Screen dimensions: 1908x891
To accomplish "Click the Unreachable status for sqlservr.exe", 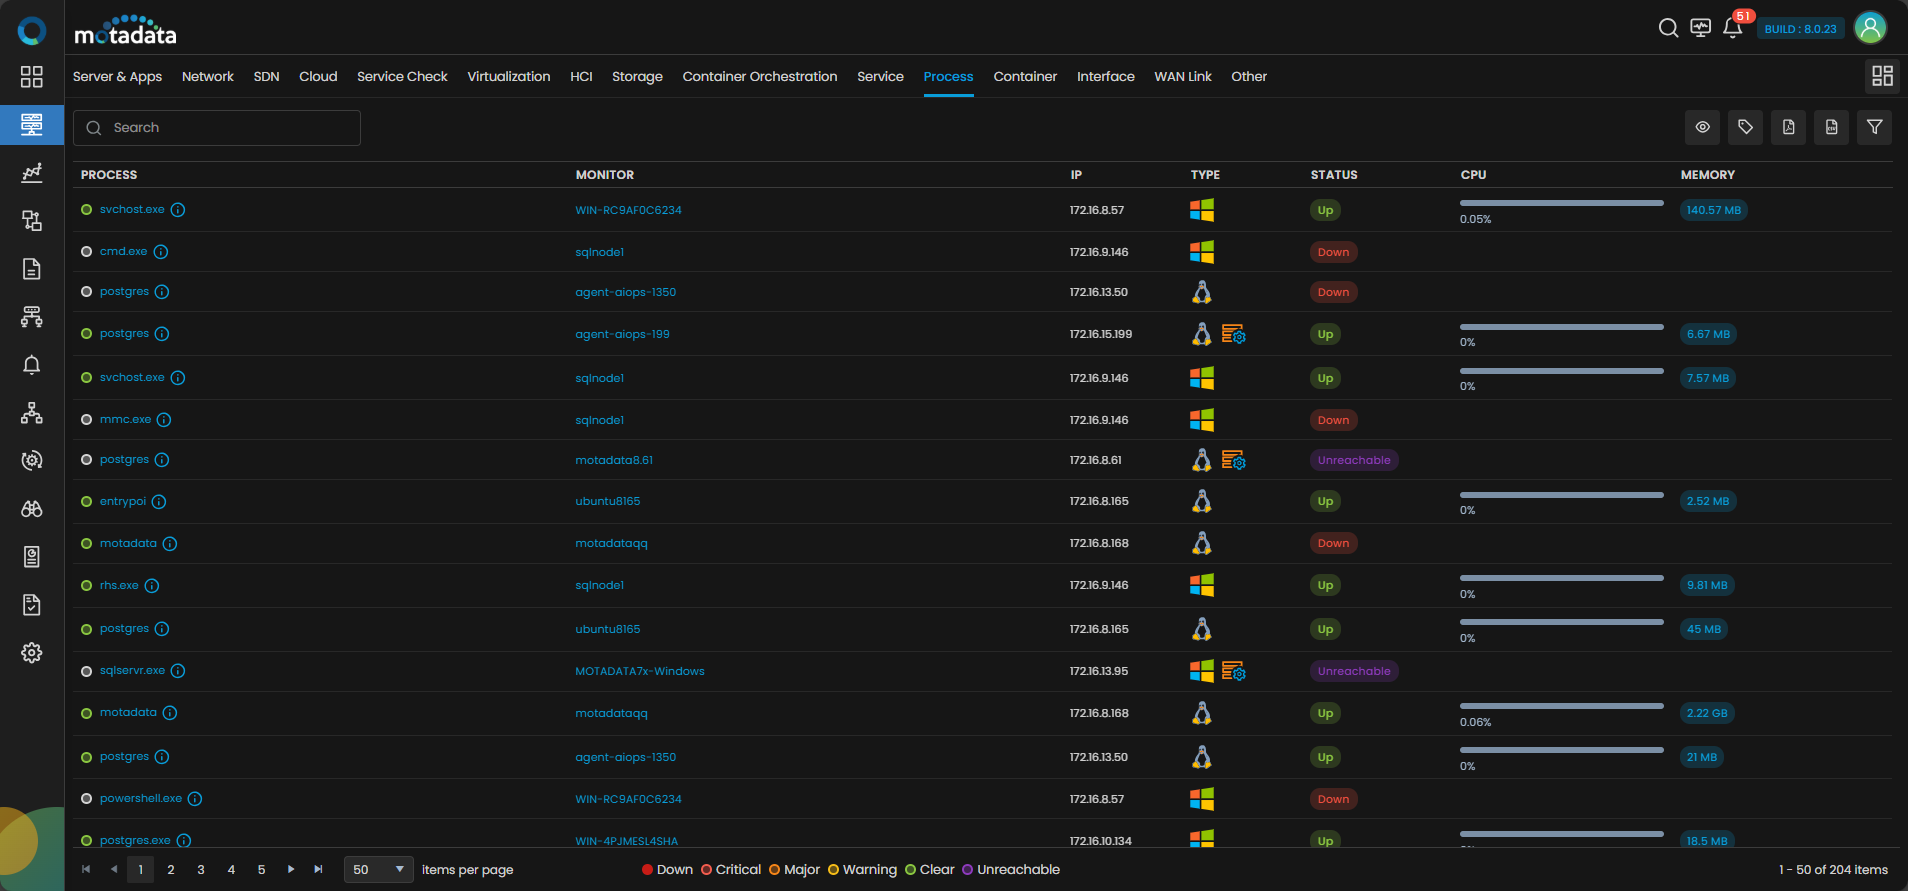I will click(x=1354, y=671).
